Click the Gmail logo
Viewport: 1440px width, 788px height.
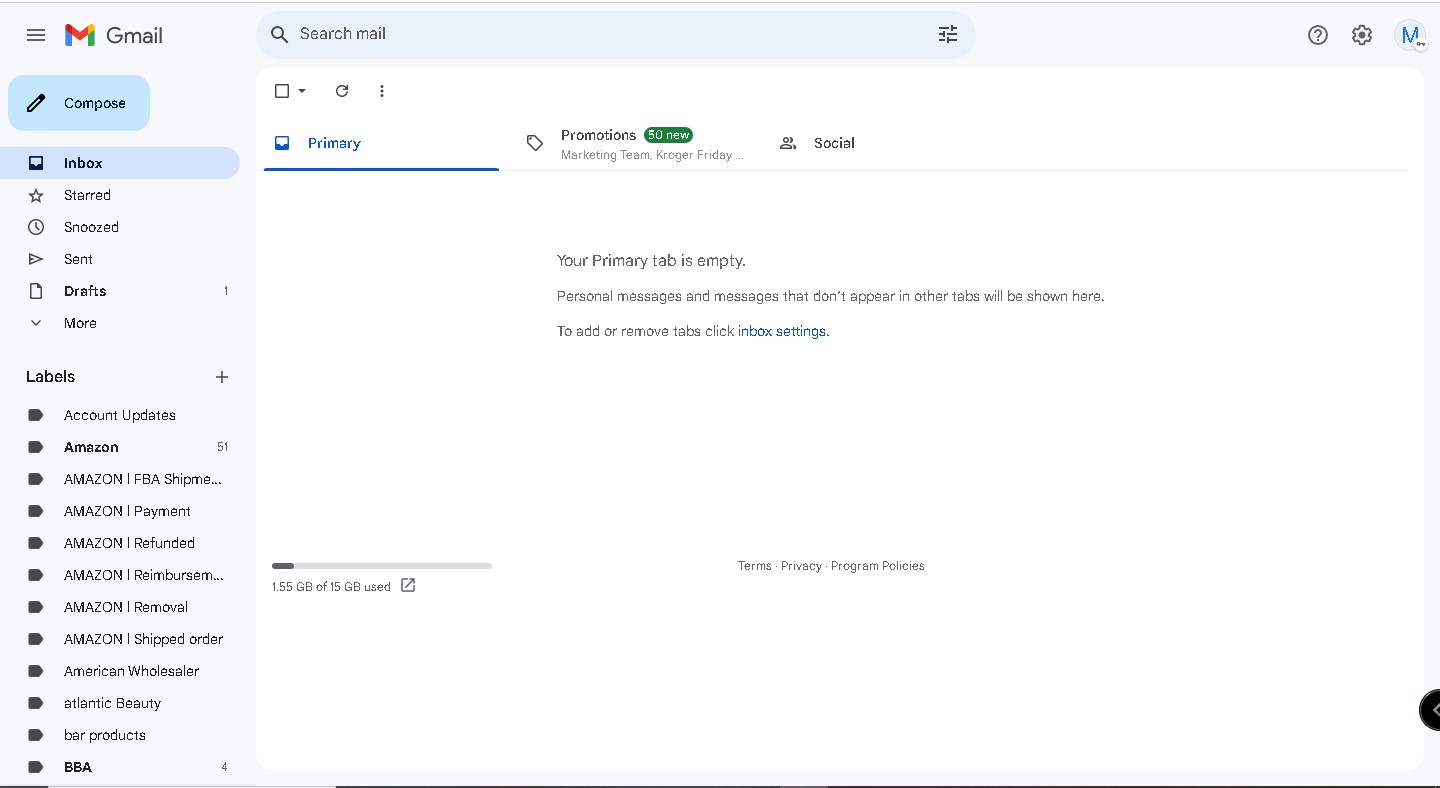[113, 35]
